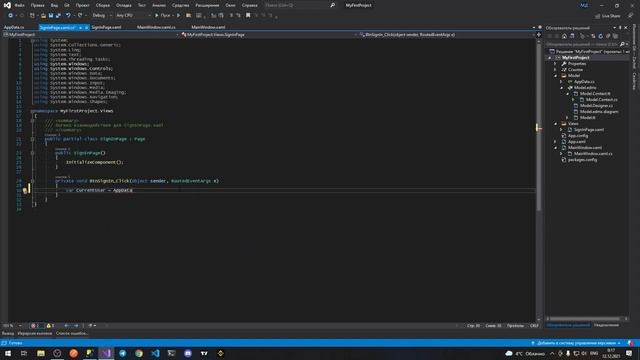Collapse the MyFirstProject project node

(x=550, y=58)
